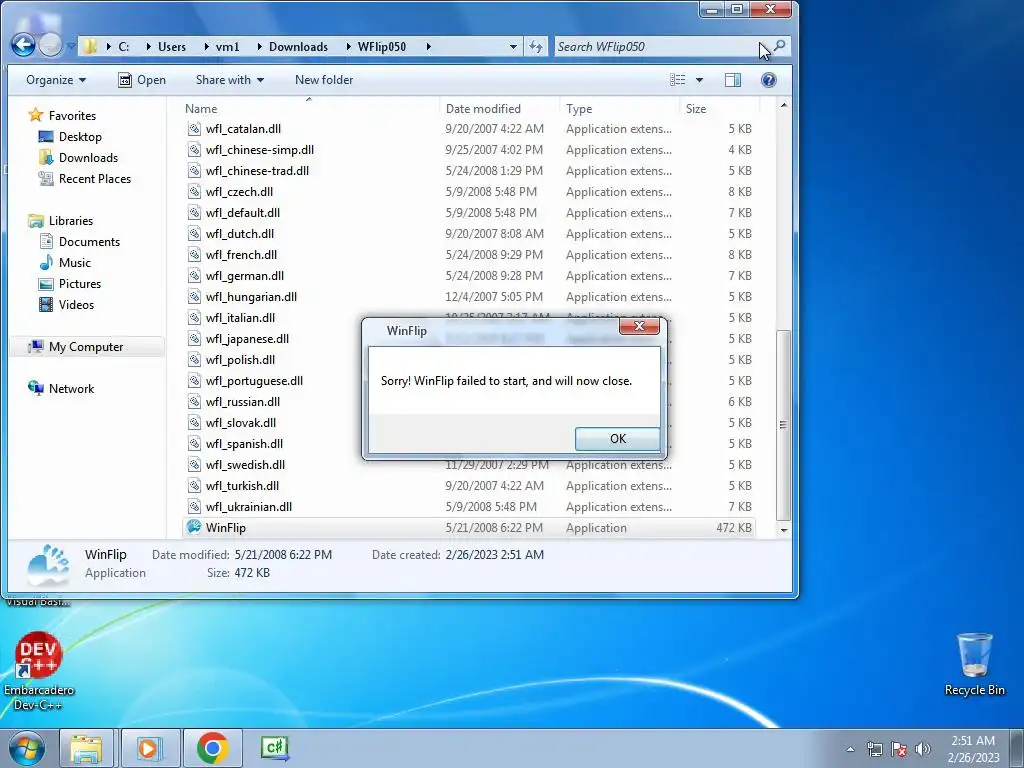Viewport: 1024px width, 768px height.
Task: Select the wfl_russian.dll file icon
Action: (x=194, y=402)
